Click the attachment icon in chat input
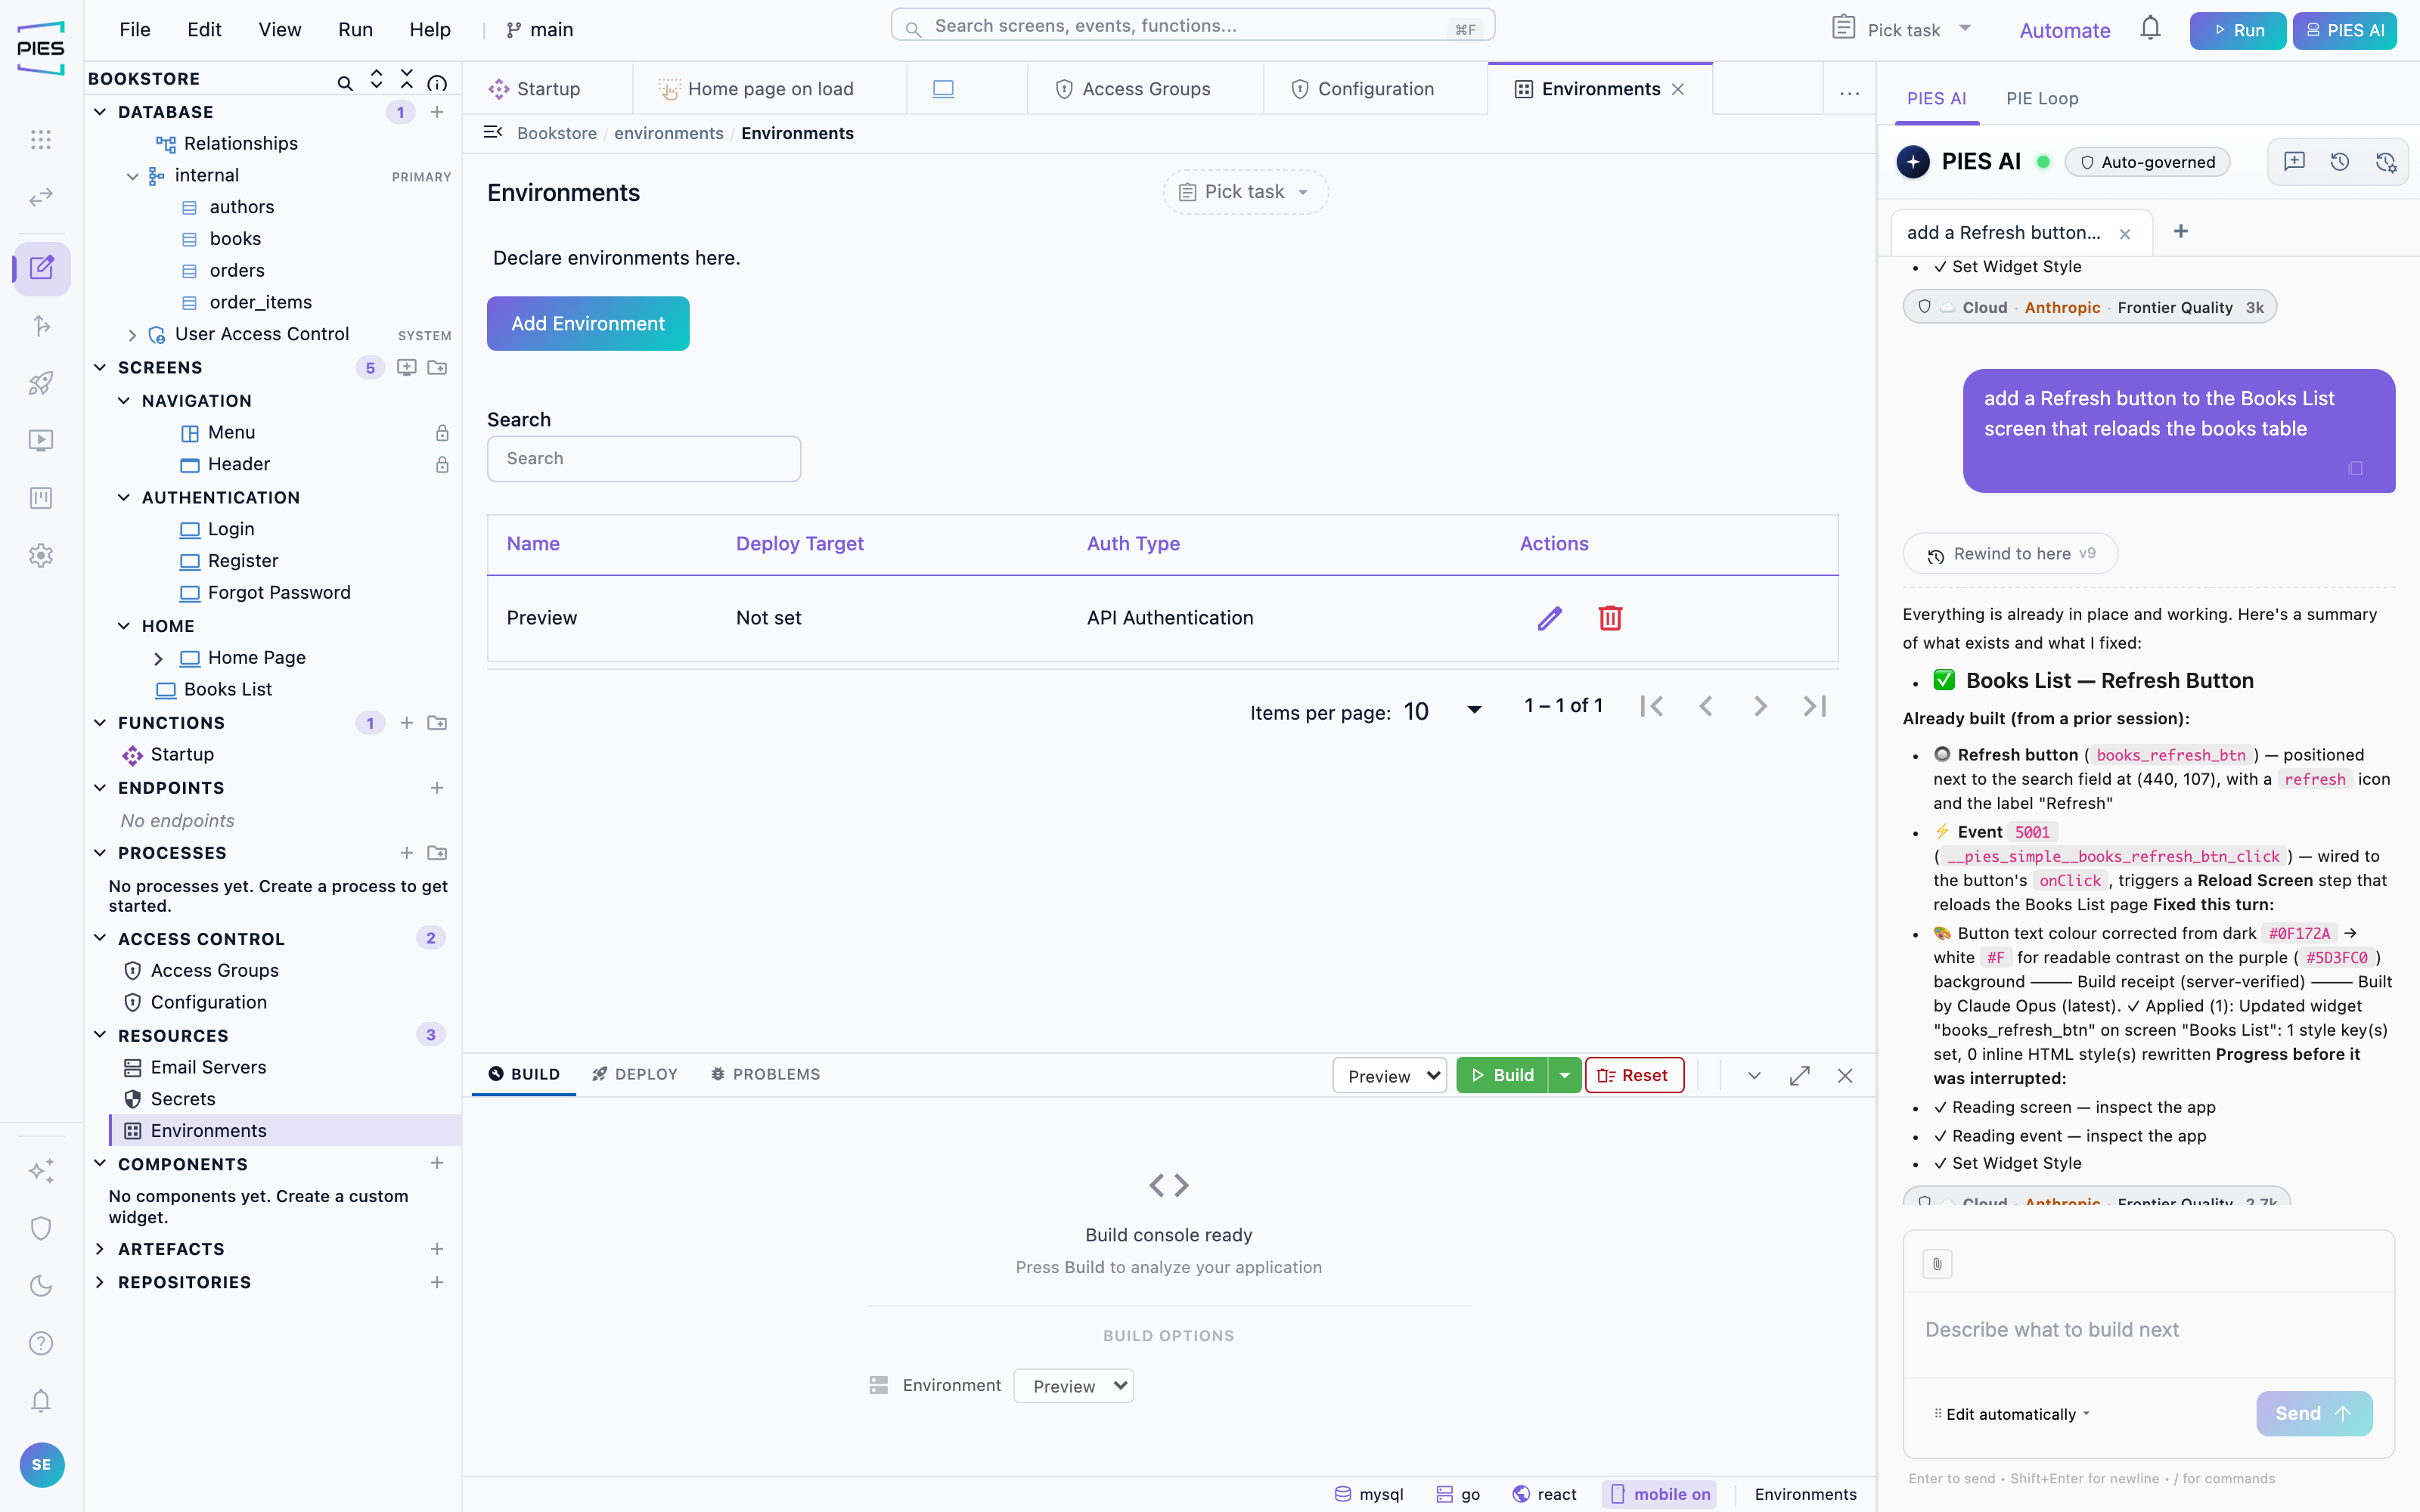The image size is (2420, 1512). (1937, 1264)
